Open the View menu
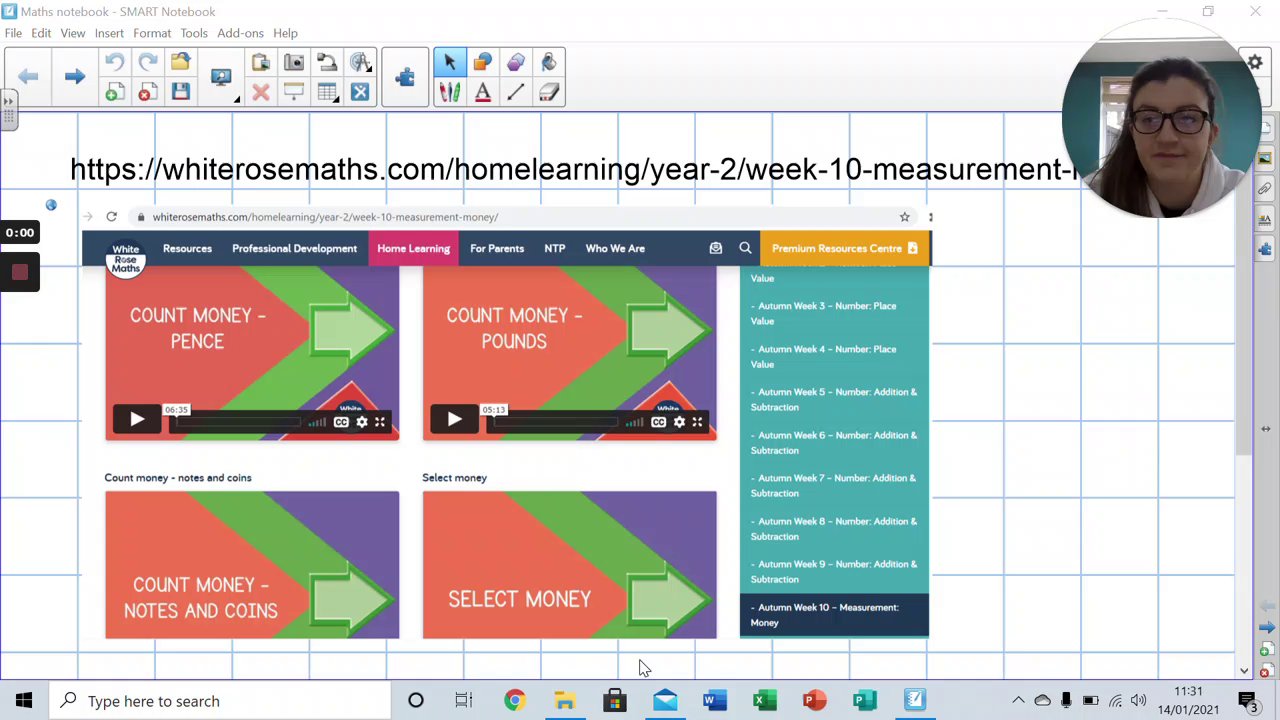Image resolution: width=1280 pixels, height=720 pixels. tap(73, 33)
